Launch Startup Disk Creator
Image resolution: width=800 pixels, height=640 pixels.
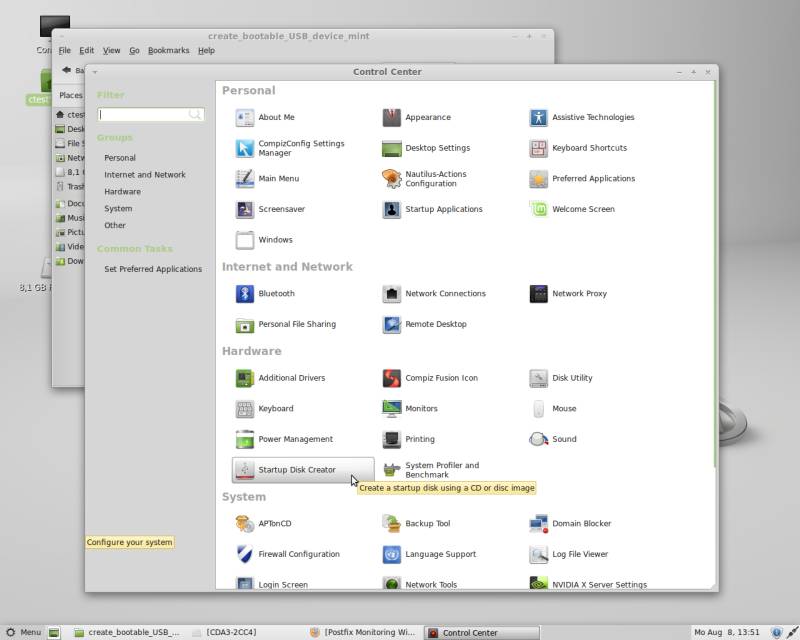[303, 470]
